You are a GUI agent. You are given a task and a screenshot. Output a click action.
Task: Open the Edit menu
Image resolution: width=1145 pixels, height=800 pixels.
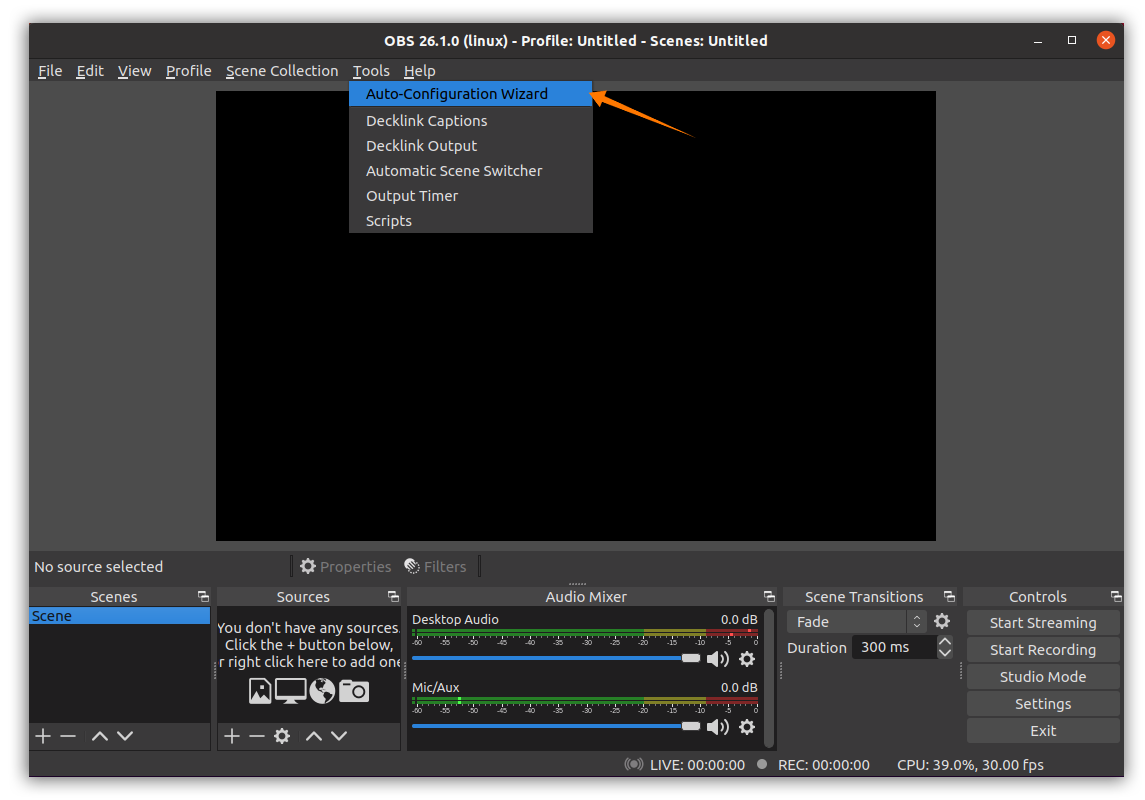[90, 71]
